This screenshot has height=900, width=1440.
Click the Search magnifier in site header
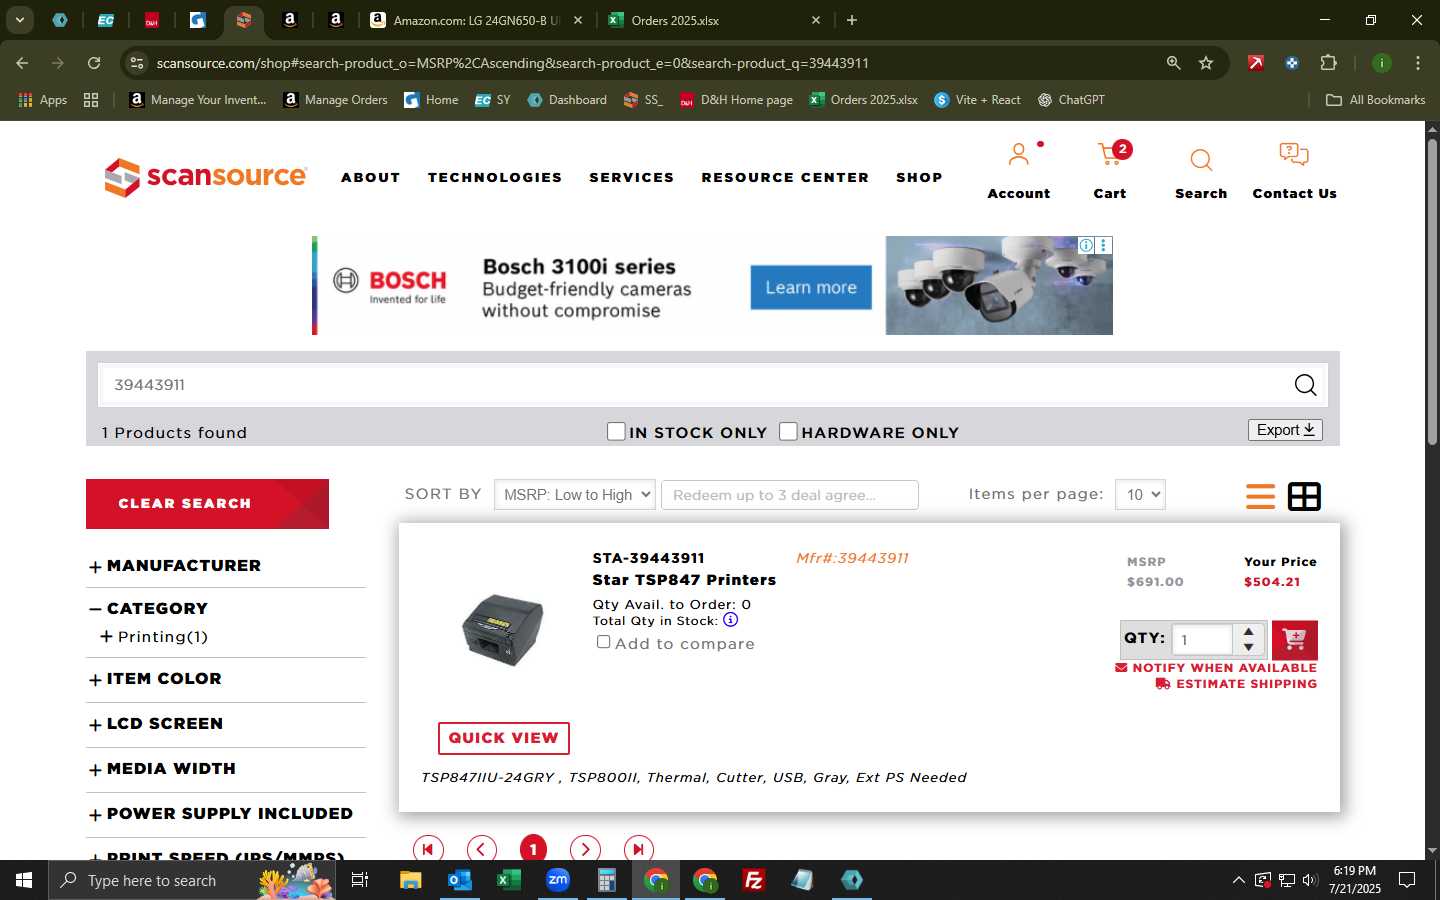1201,160
